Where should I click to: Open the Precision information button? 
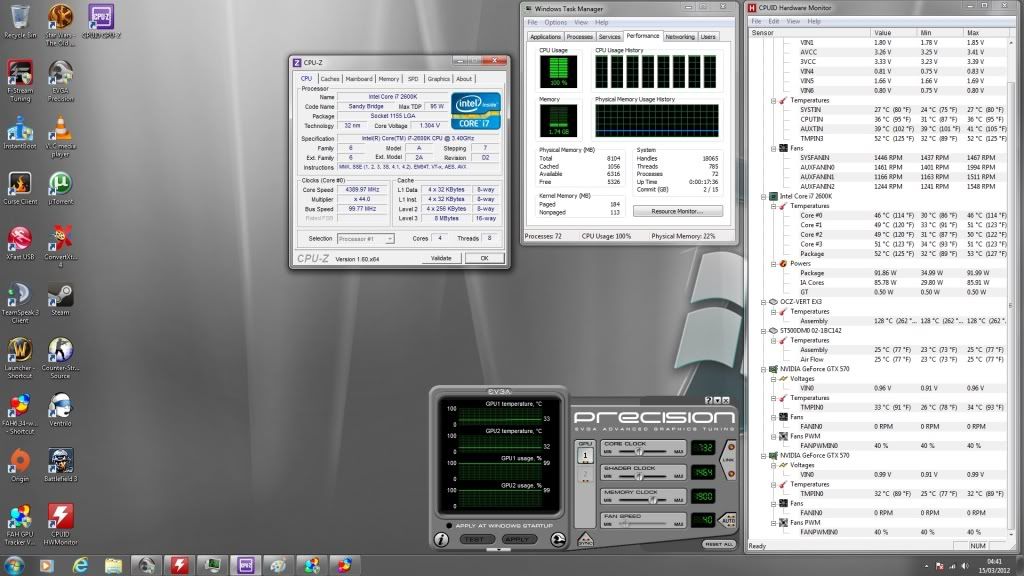441,540
